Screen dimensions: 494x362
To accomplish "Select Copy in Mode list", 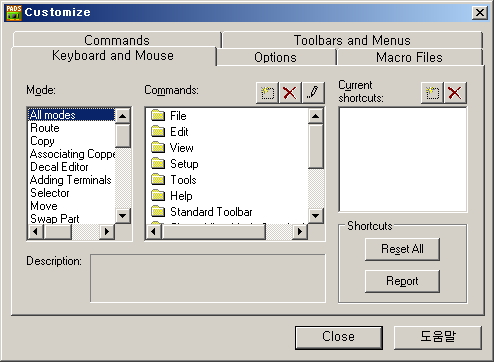I will pyautogui.click(x=71, y=141).
